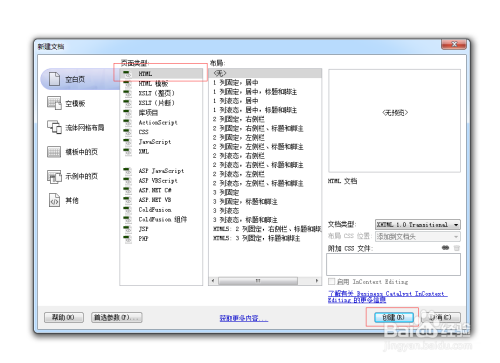Image resolution: width=500 pixels, height=363 pixels.
Task: Click the icon beside JSP
Action: (x=127, y=229)
